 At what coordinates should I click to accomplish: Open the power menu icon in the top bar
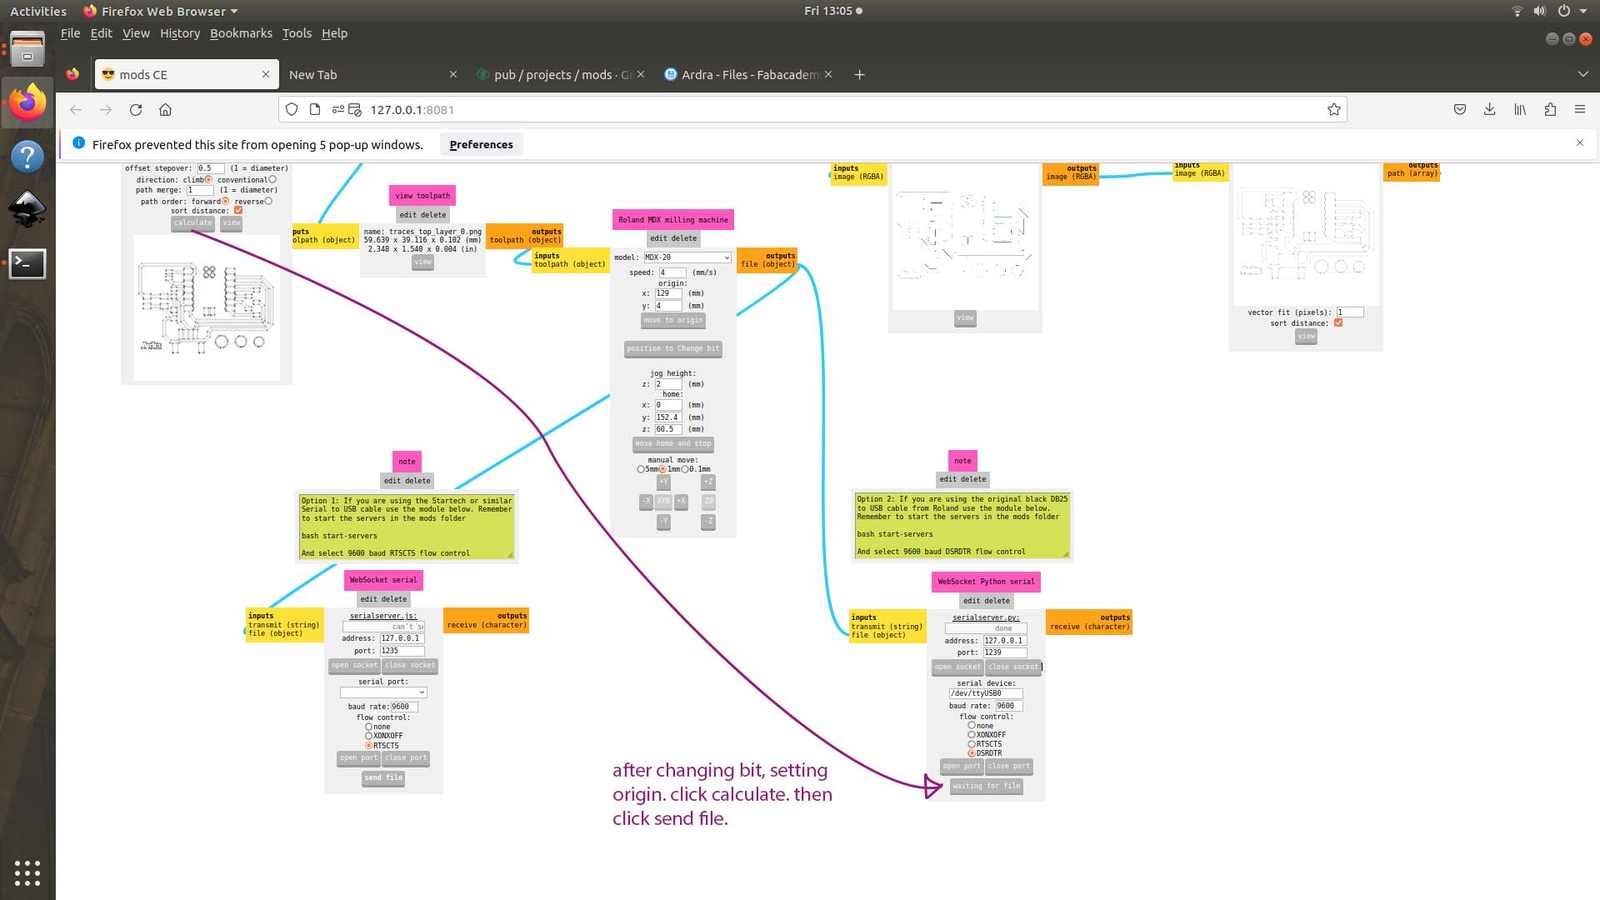[1564, 11]
